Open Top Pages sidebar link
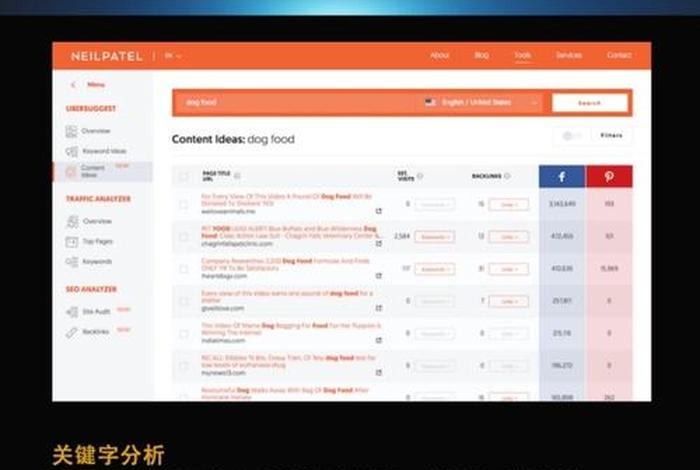700x470 pixels. [x=97, y=241]
